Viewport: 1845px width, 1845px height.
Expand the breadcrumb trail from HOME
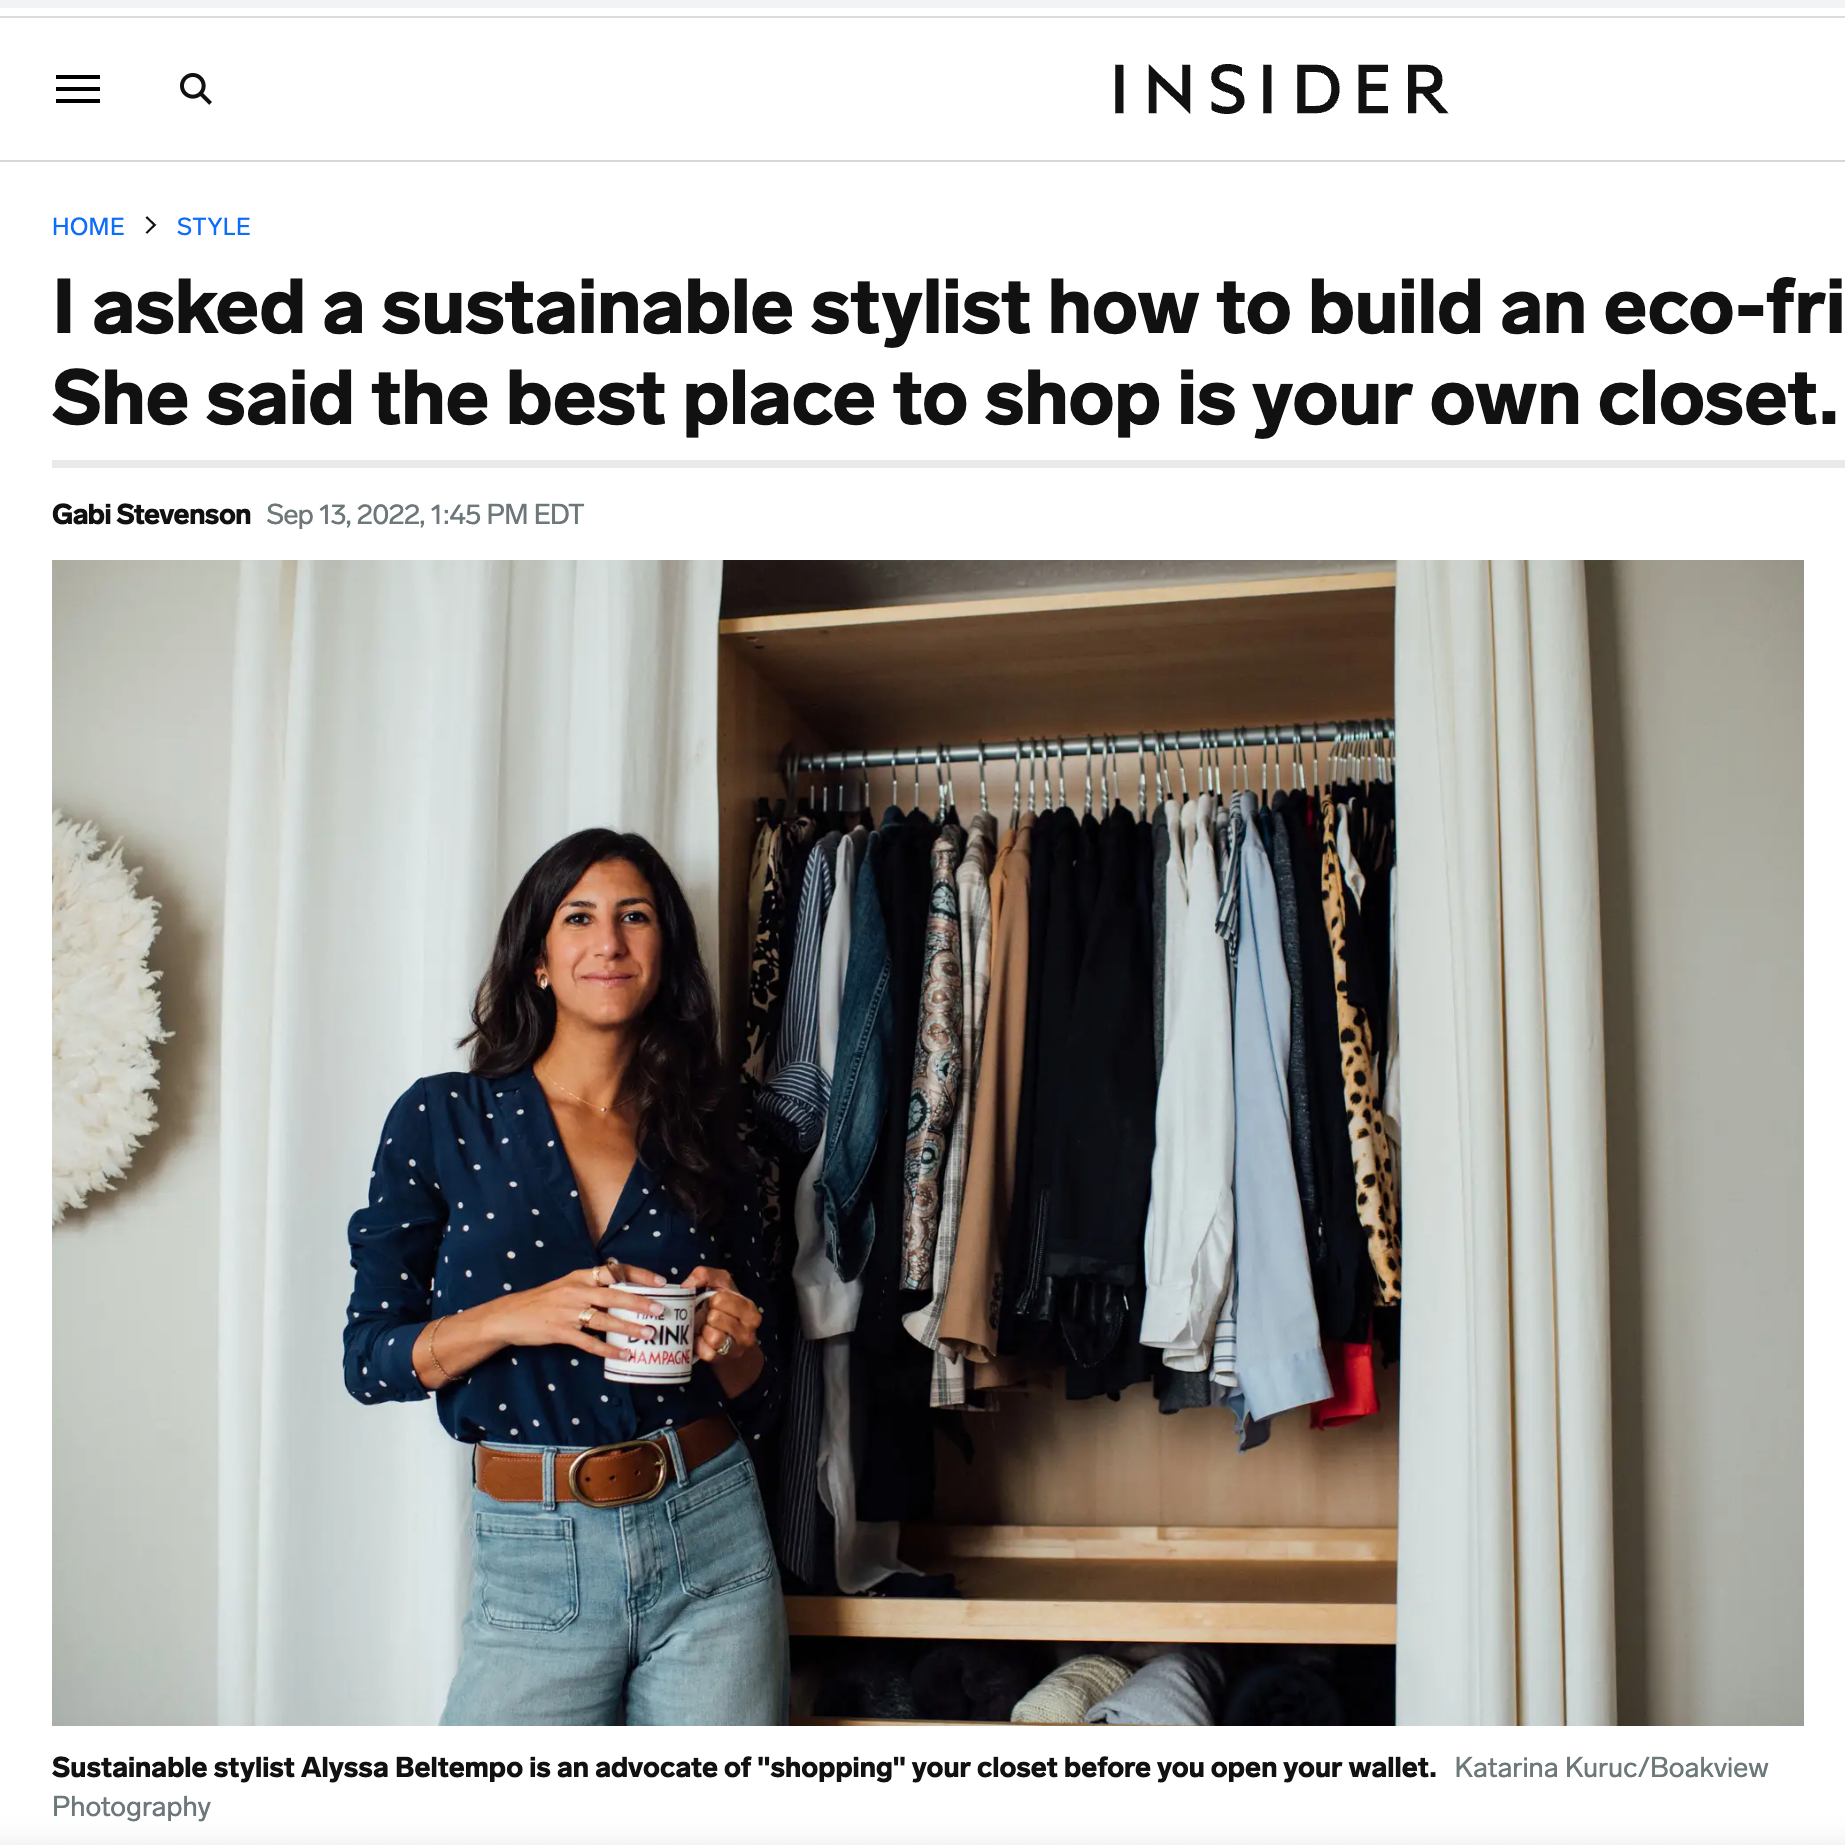point(88,226)
